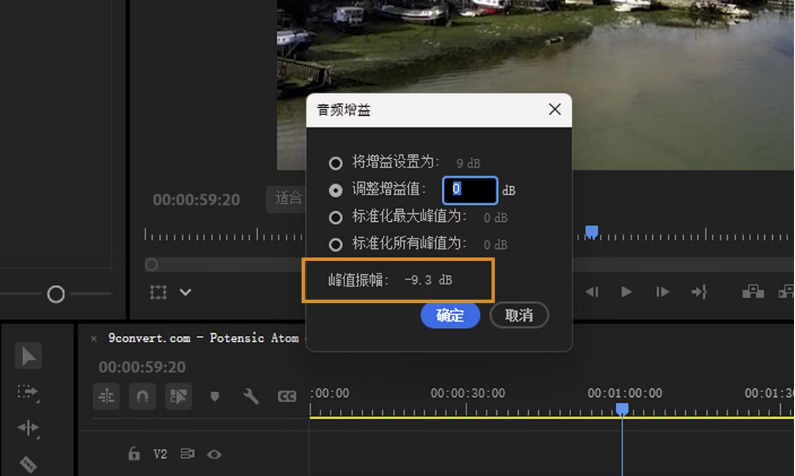Click the 调整增益值 dB input field

pyautogui.click(x=469, y=189)
